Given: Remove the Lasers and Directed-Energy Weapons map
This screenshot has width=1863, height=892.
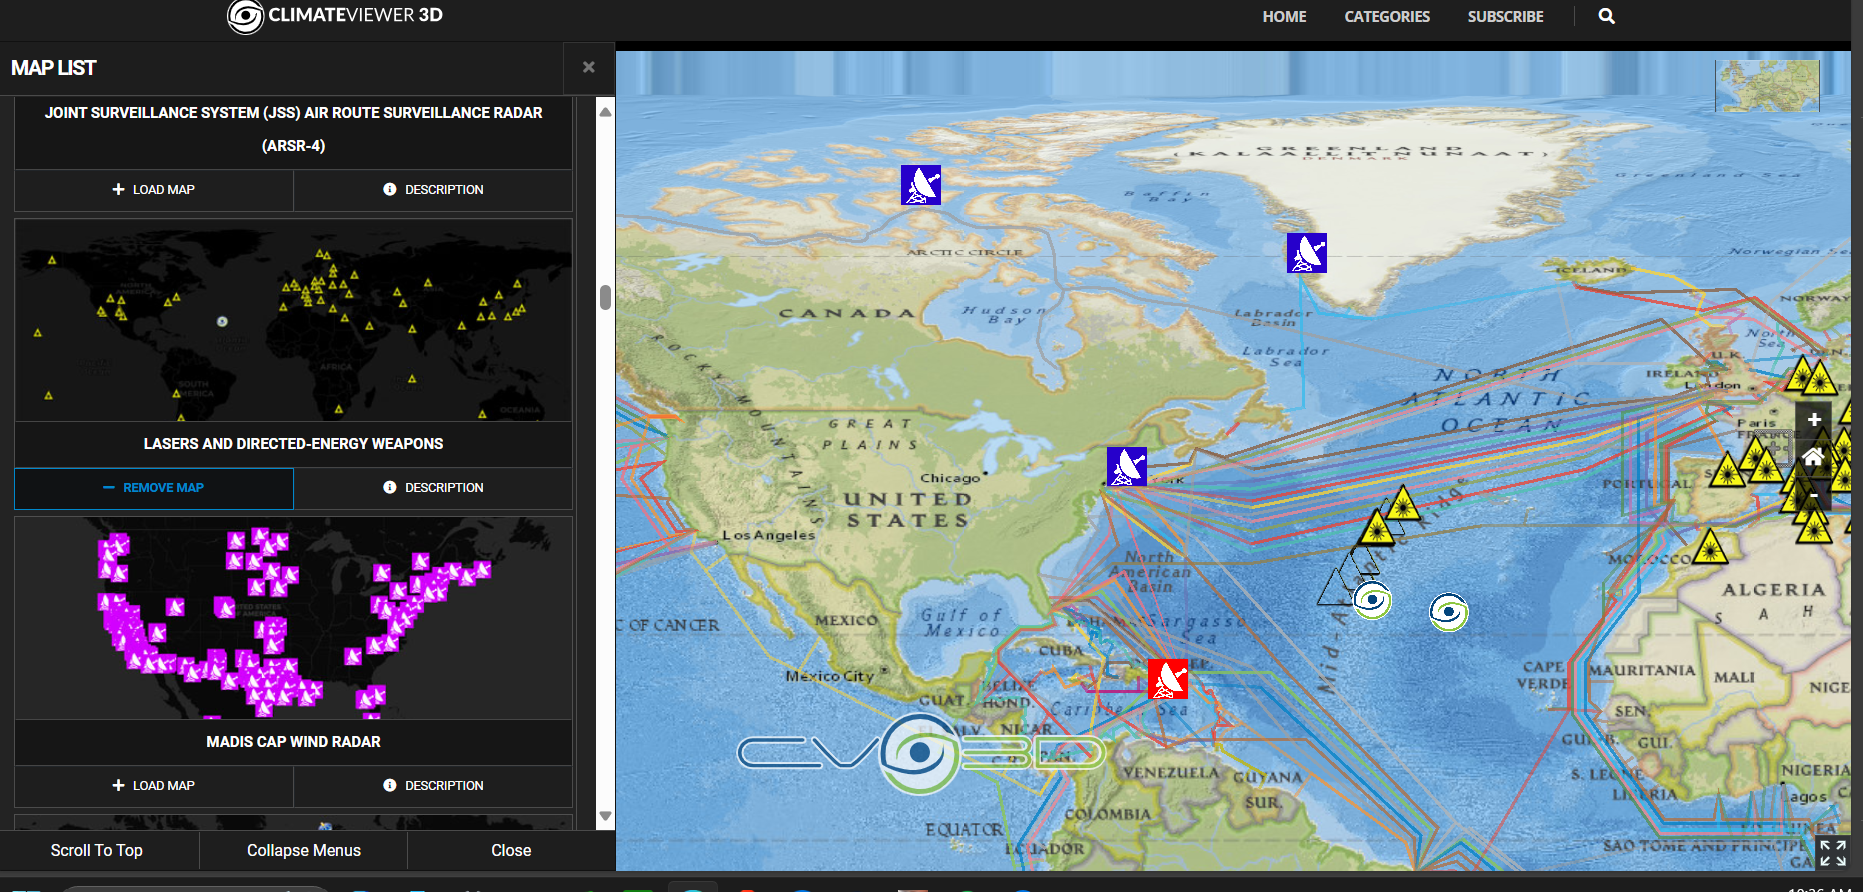Looking at the screenshot, I should pyautogui.click(x=154, y=488).
